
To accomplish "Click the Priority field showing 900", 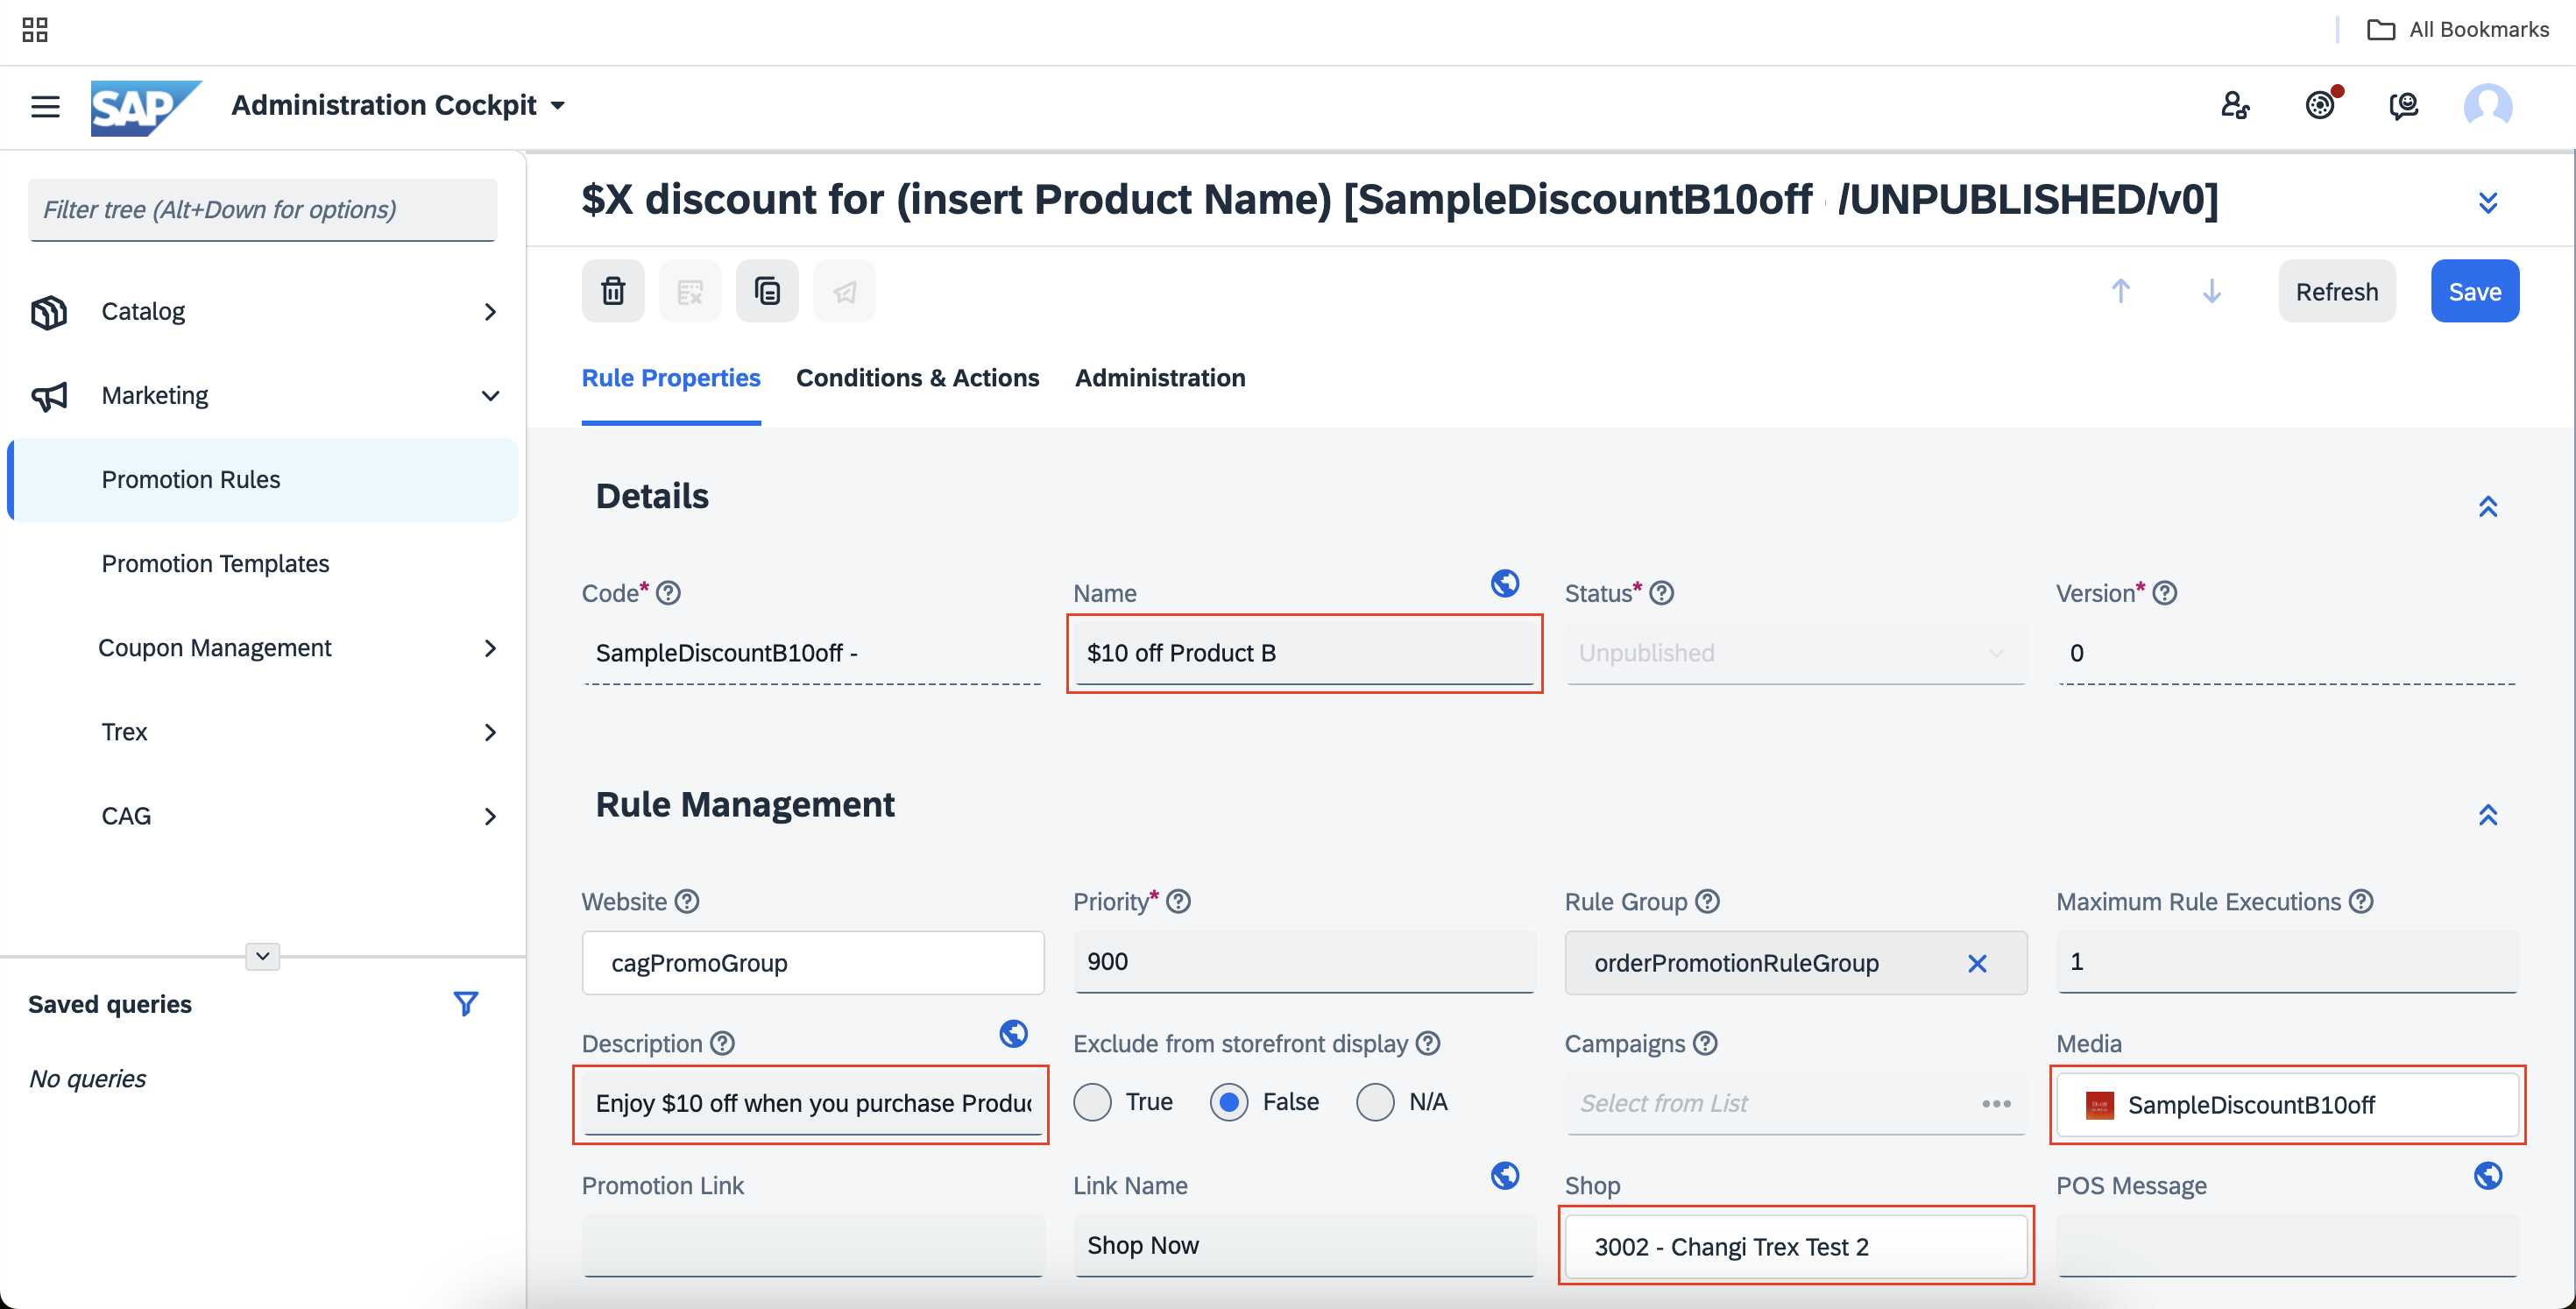I will coord(1304,962).
